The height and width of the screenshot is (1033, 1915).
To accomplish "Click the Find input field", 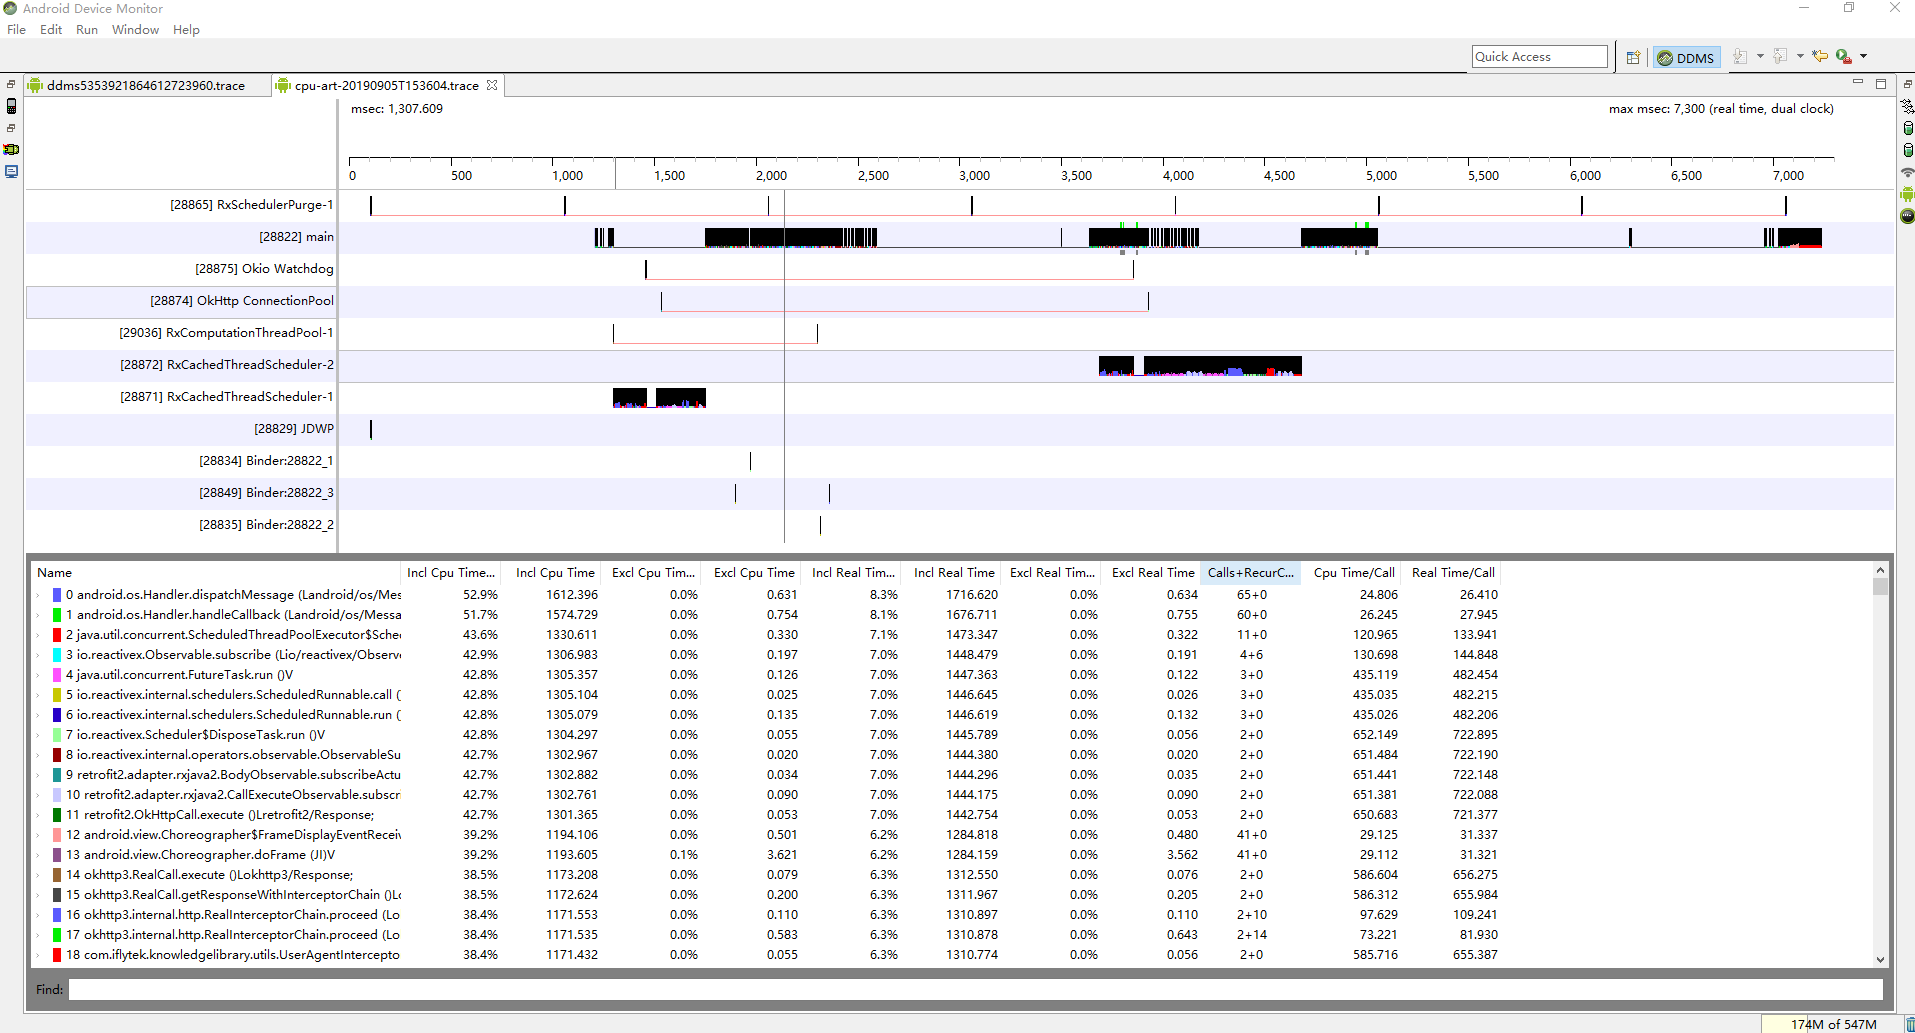I will [x=975, y=989].
